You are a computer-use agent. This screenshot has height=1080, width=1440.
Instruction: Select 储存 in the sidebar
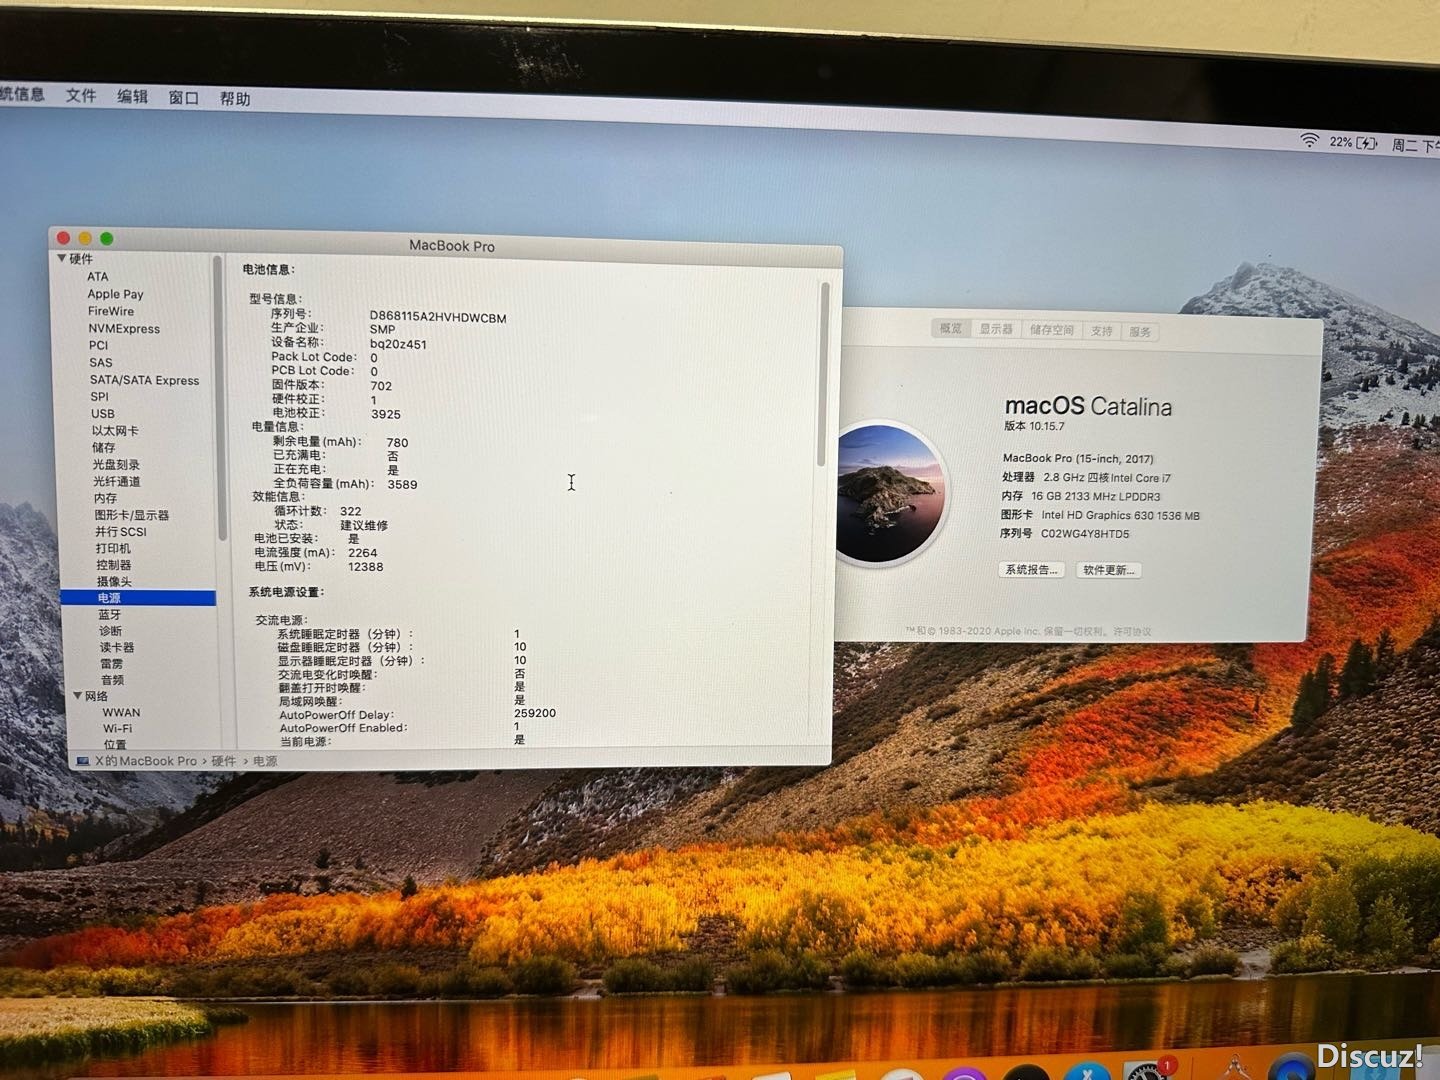point(103,447)
